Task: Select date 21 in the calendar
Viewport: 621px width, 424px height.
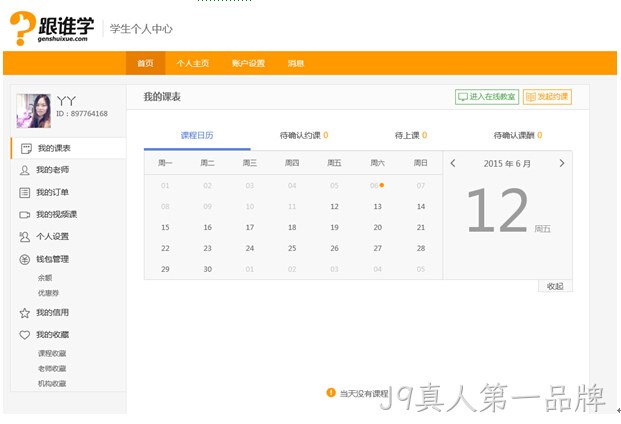Action: tap(421, 228)
